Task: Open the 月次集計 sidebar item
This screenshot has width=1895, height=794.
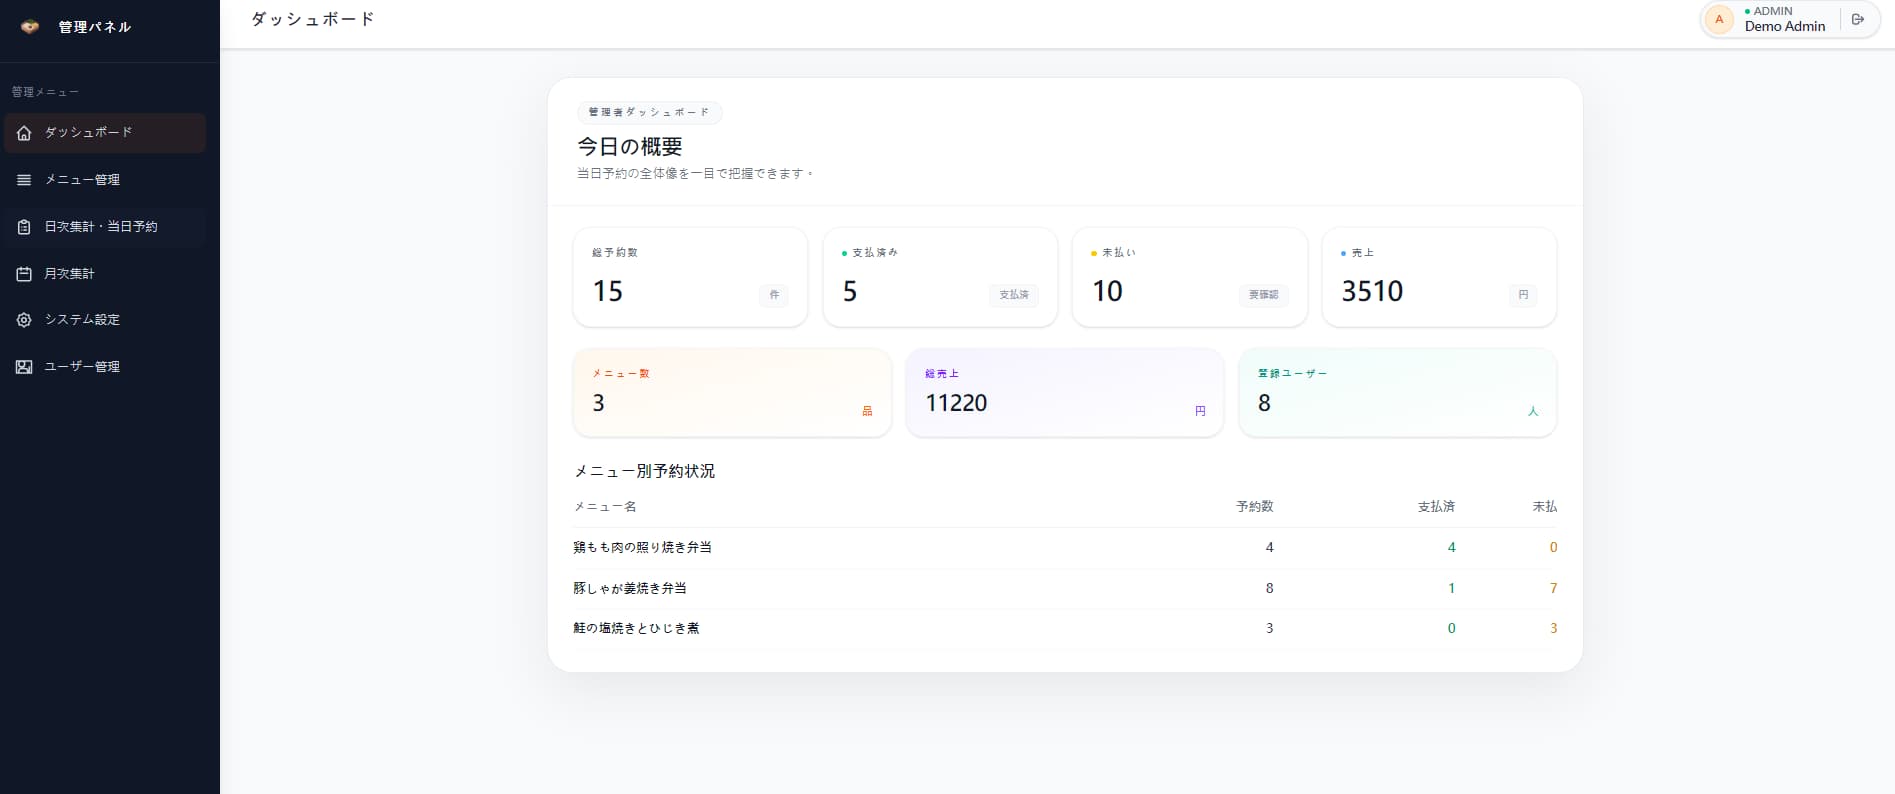Action: pos(105,274)
